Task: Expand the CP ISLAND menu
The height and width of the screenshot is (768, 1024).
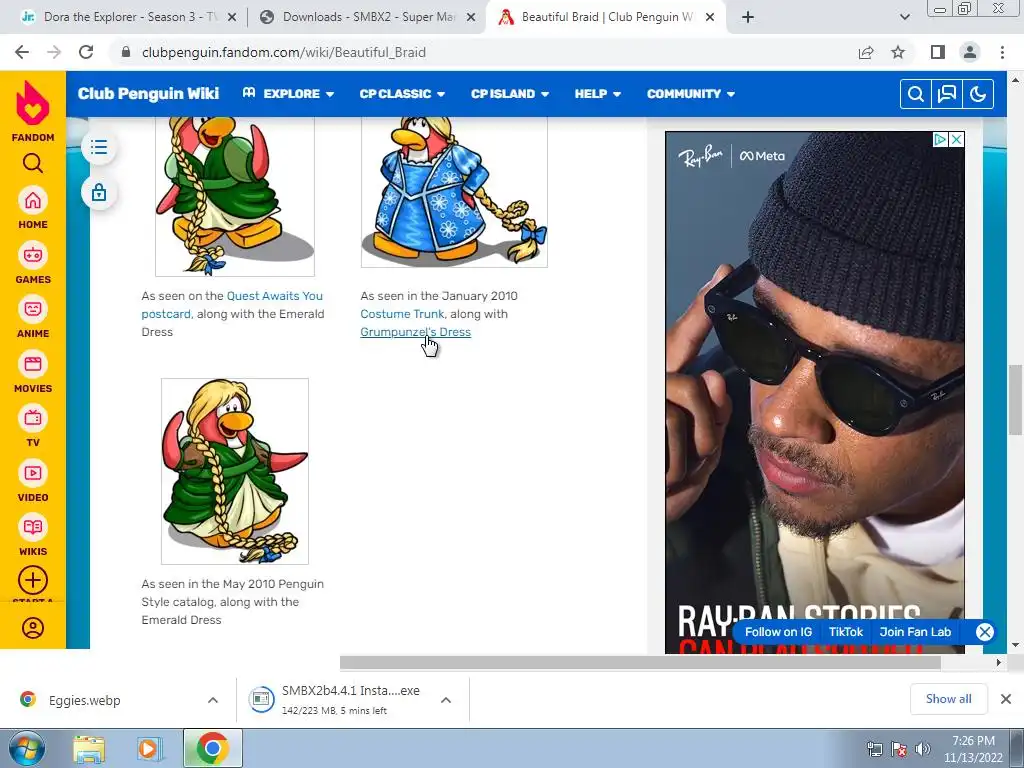Action: pyautogui.click(x=509, y=94)
